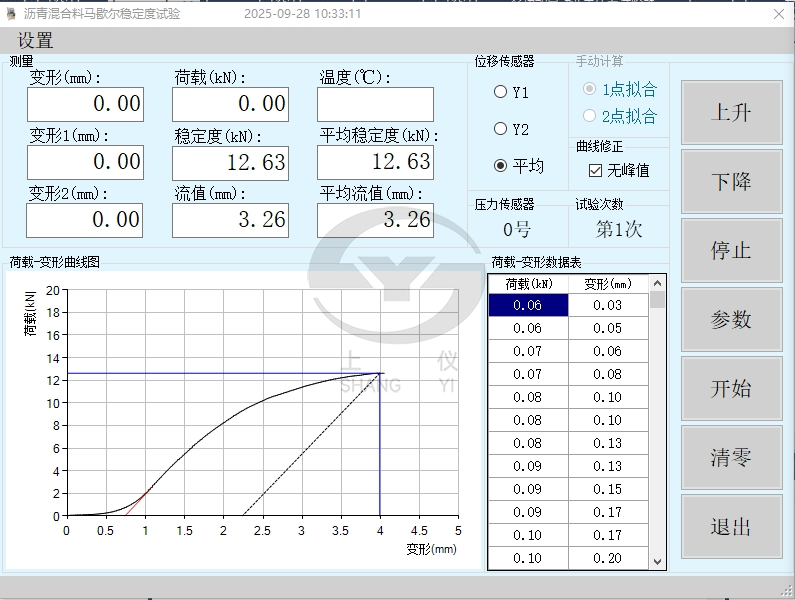
Task: Click the 温度 input field
Action: click(x=376, y=104)
